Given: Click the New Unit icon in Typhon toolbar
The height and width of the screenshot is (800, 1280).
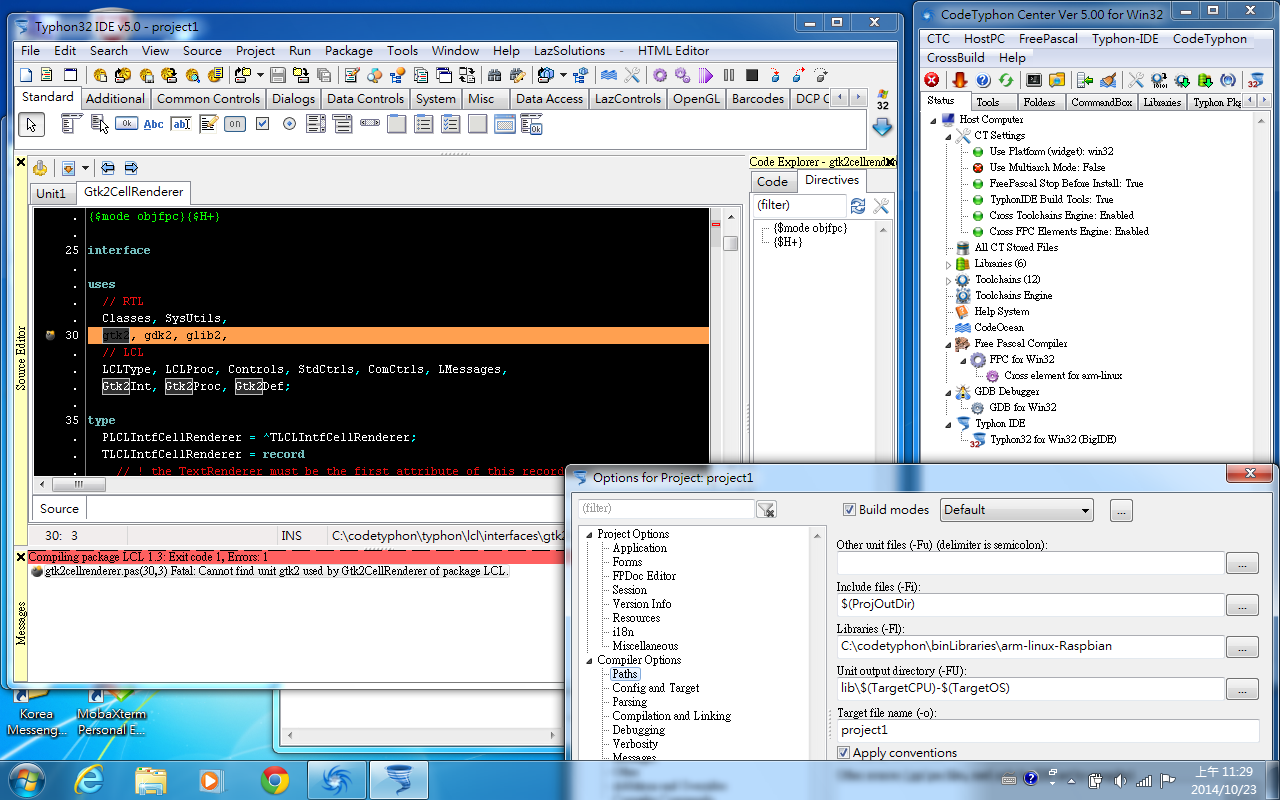Looking at the screenshot, I should point(26,75).
